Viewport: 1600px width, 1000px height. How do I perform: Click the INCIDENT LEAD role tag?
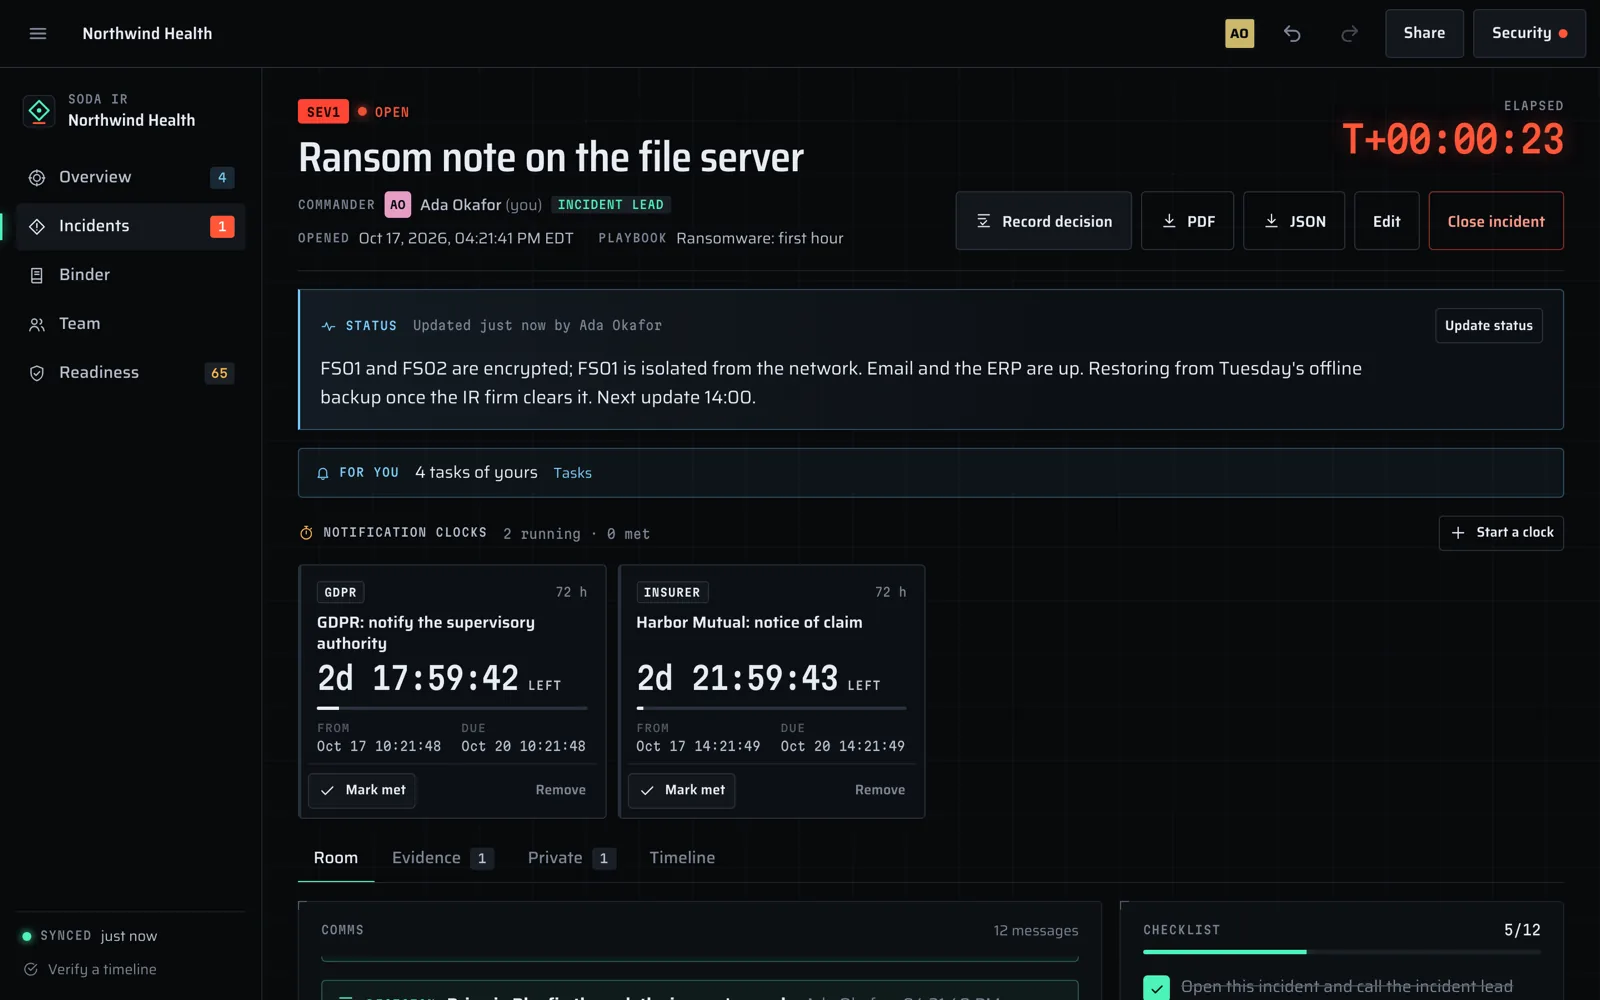[x=610, y=205]
